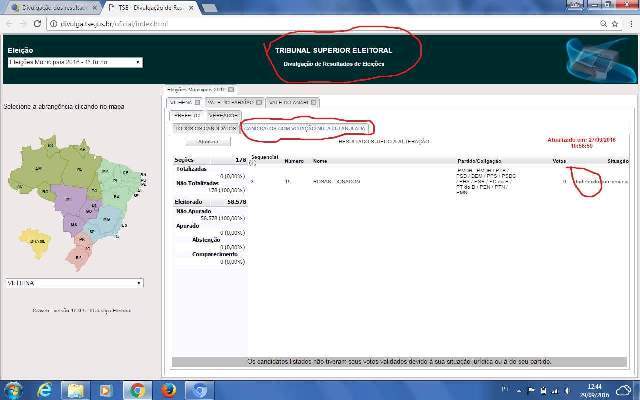Select the first location sub-tab

tap(184, 102)
